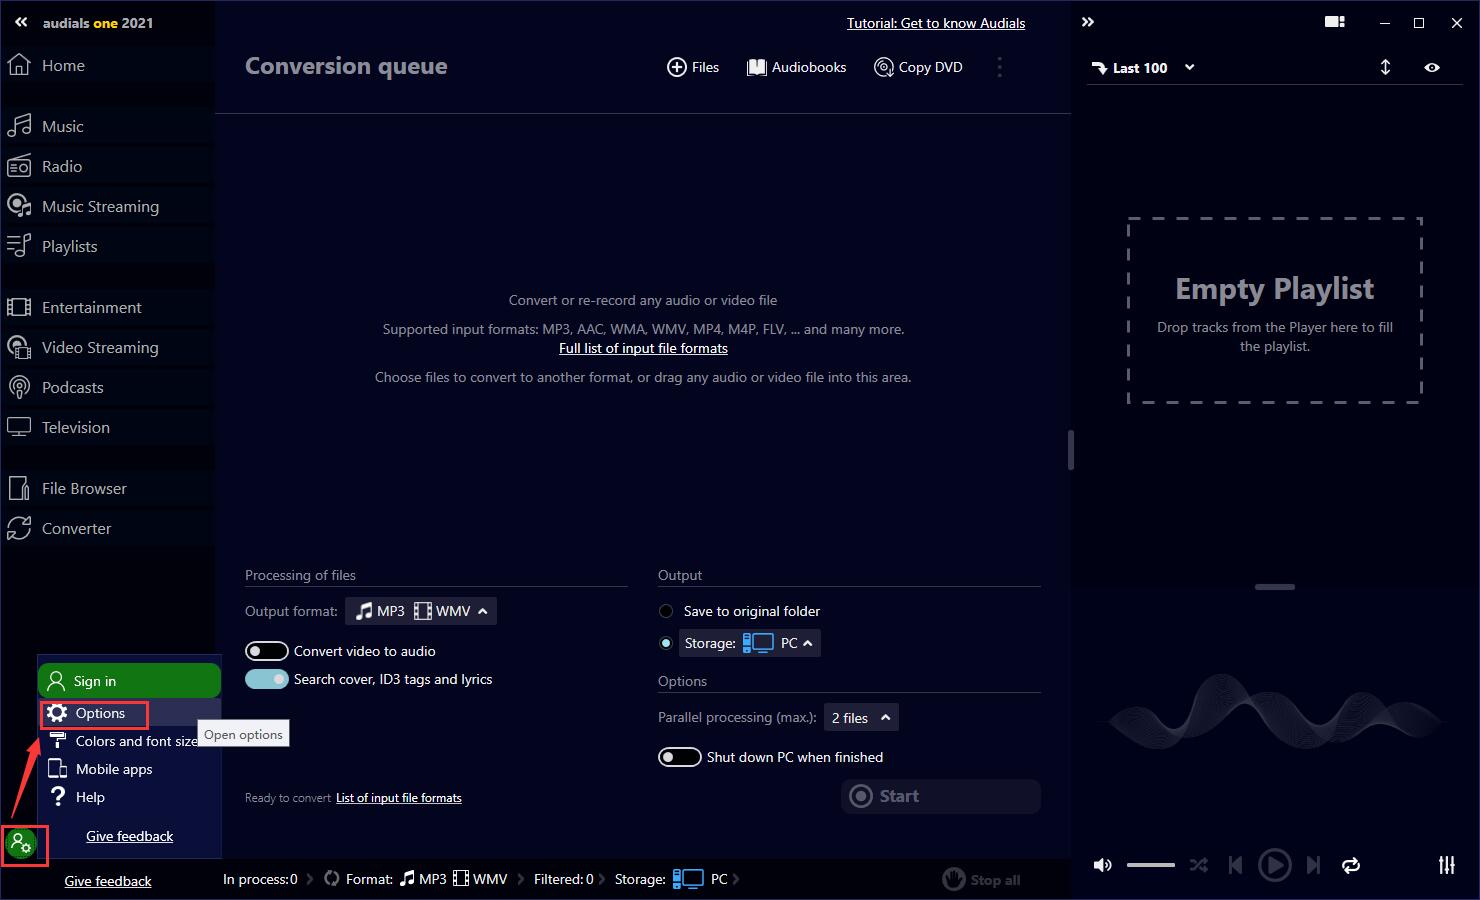Open Help from the popup menu
The image size is (1480, 900).
click(x=76, y=797)
